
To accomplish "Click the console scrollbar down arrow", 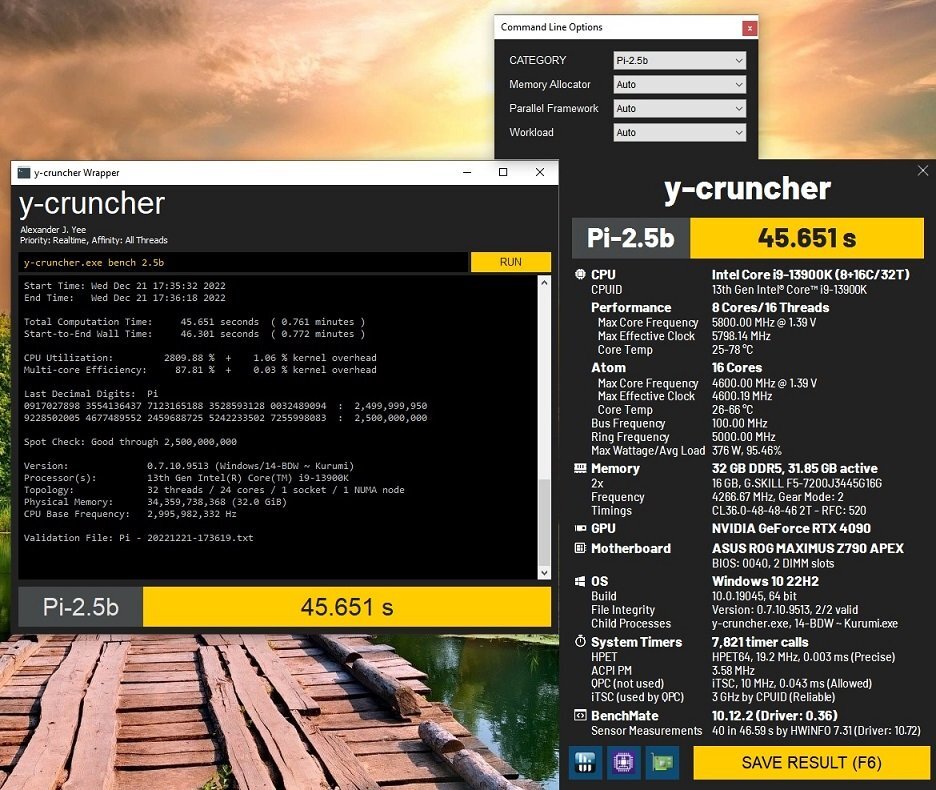I will pos(544,572).
